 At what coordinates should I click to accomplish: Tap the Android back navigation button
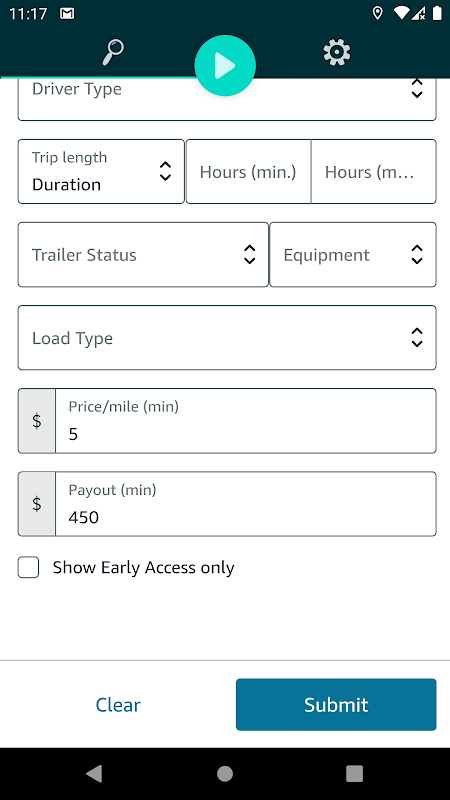(x=94, y=773)
